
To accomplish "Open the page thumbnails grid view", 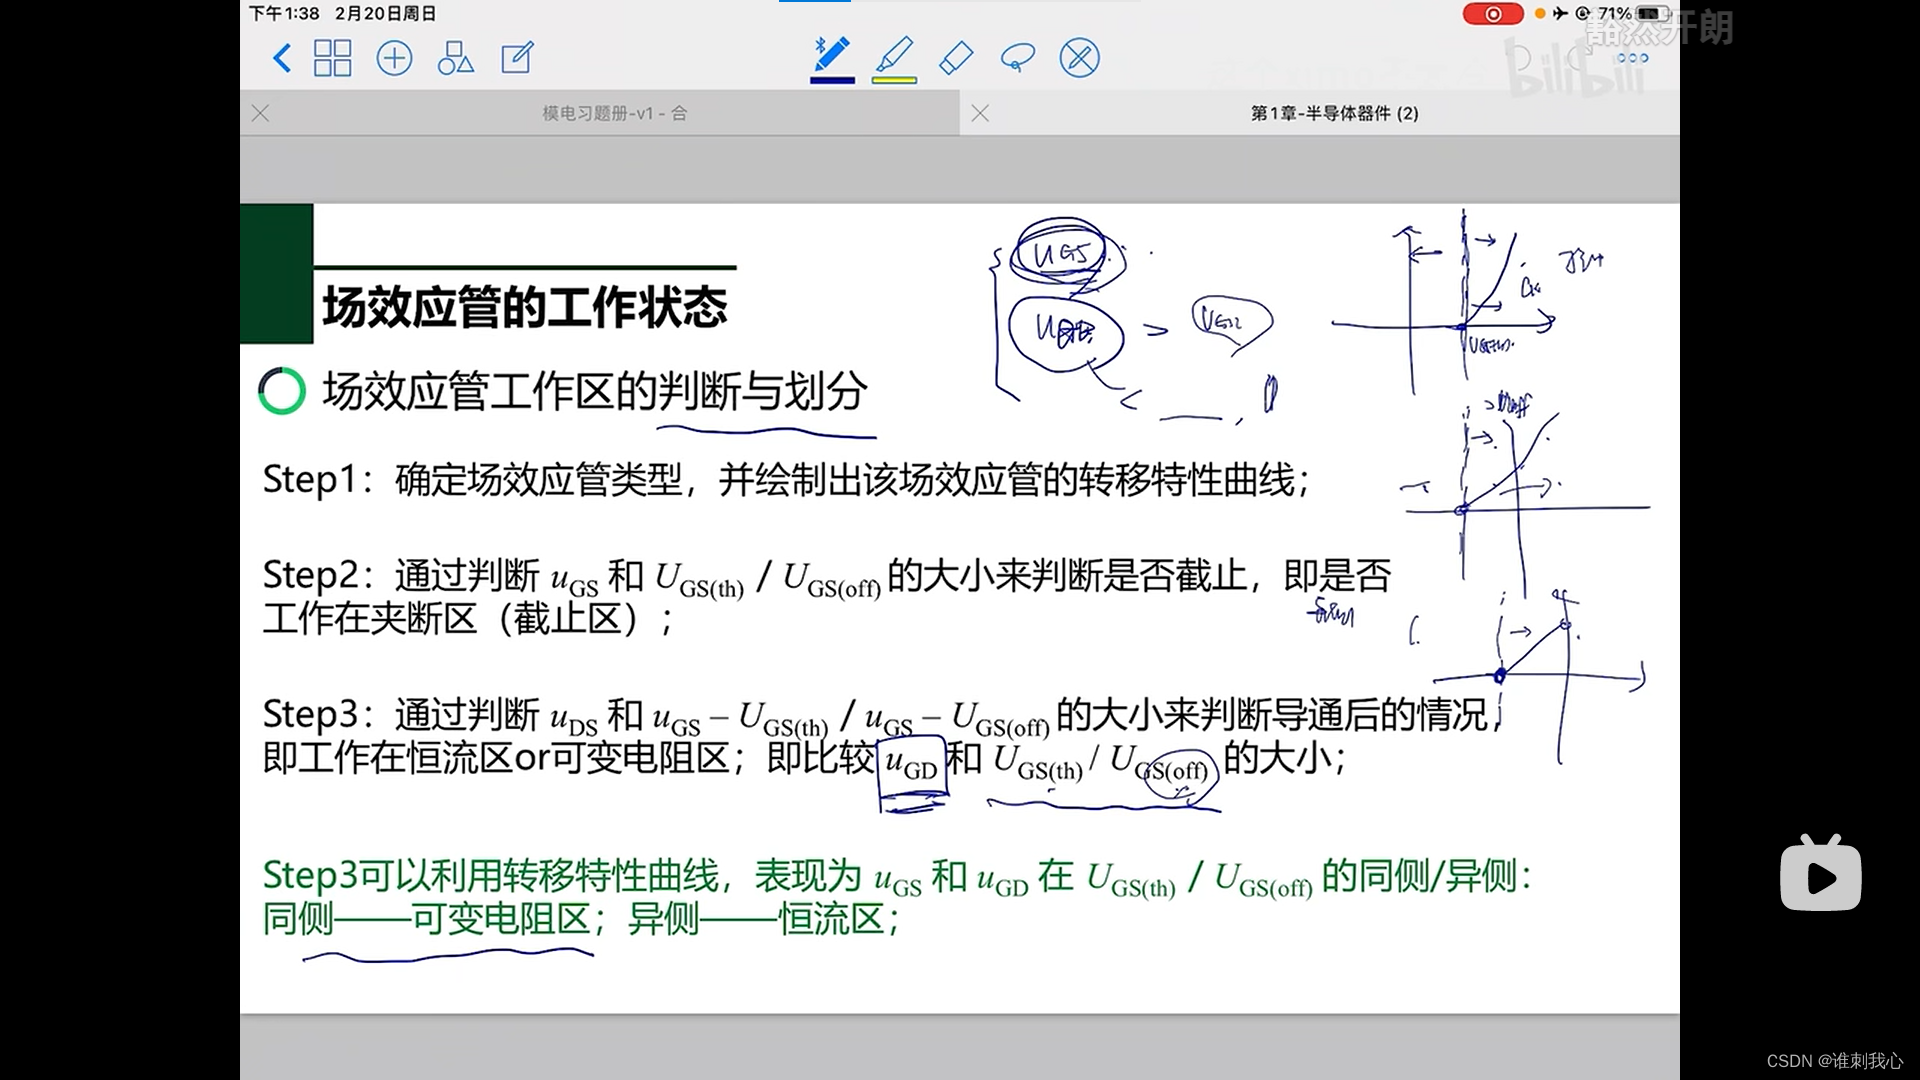I will click(332, 58).
